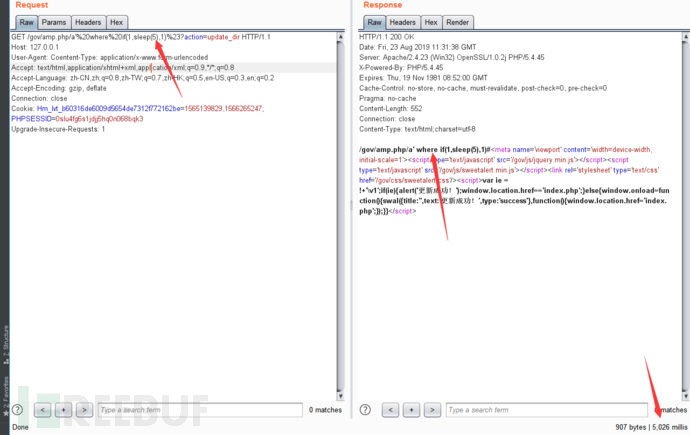Click the User-Agent request header line
This screenshot has height=435, width=690.
110,57
